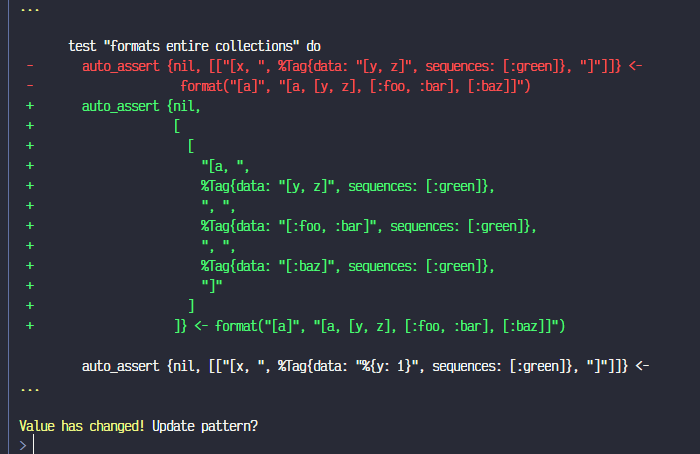The height and width of the screenshot is (454, 700).
Task: Click the test name "formats entire collections"
Action: click(201, 46)
